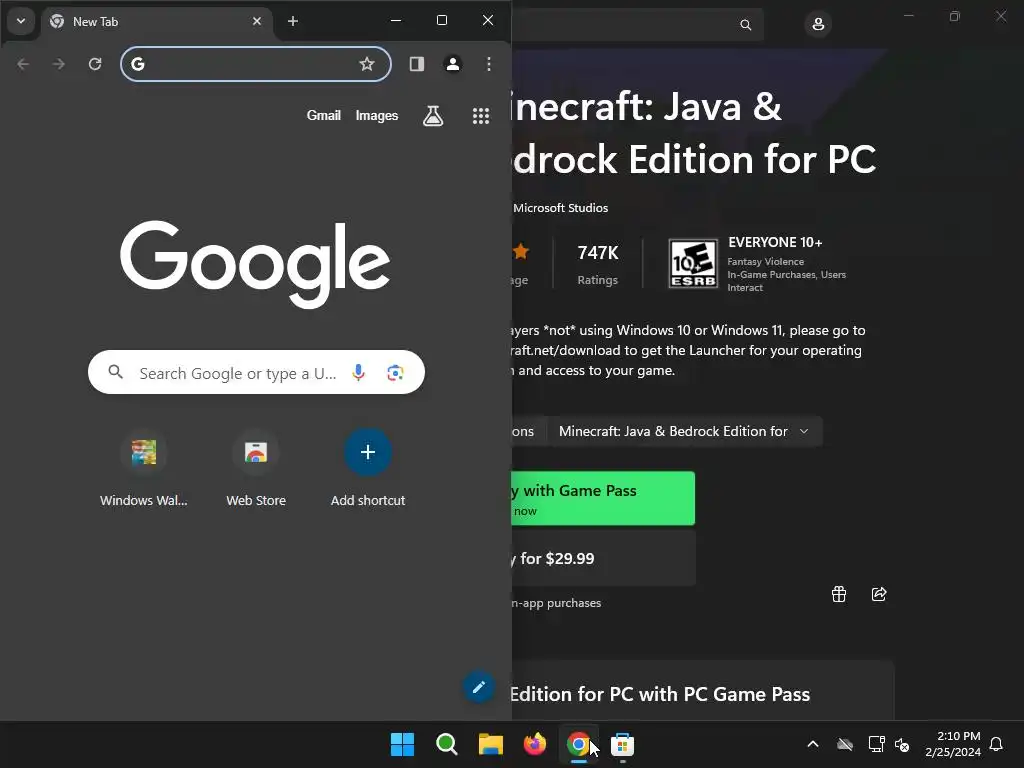
Task: Click the Chrome taskbar icon
Action: click(x=579, y=744)
